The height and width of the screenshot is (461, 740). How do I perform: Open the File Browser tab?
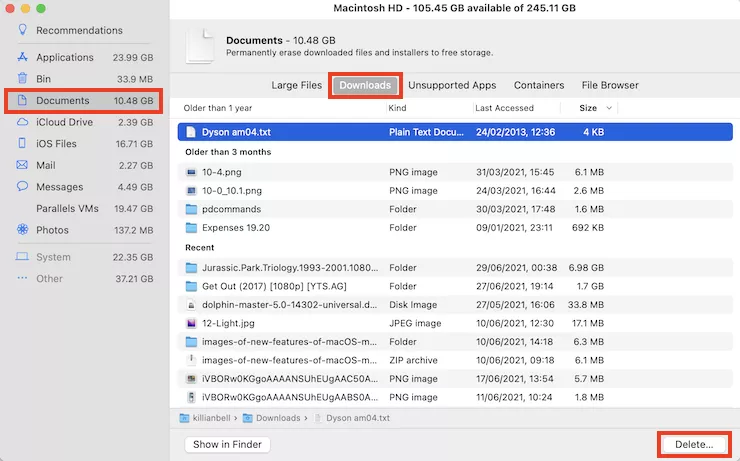(610, 85)
